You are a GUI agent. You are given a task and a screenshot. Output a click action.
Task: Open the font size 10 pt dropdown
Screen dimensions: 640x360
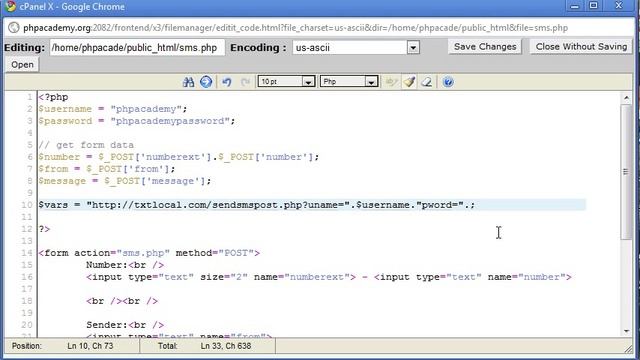(286, 82)
